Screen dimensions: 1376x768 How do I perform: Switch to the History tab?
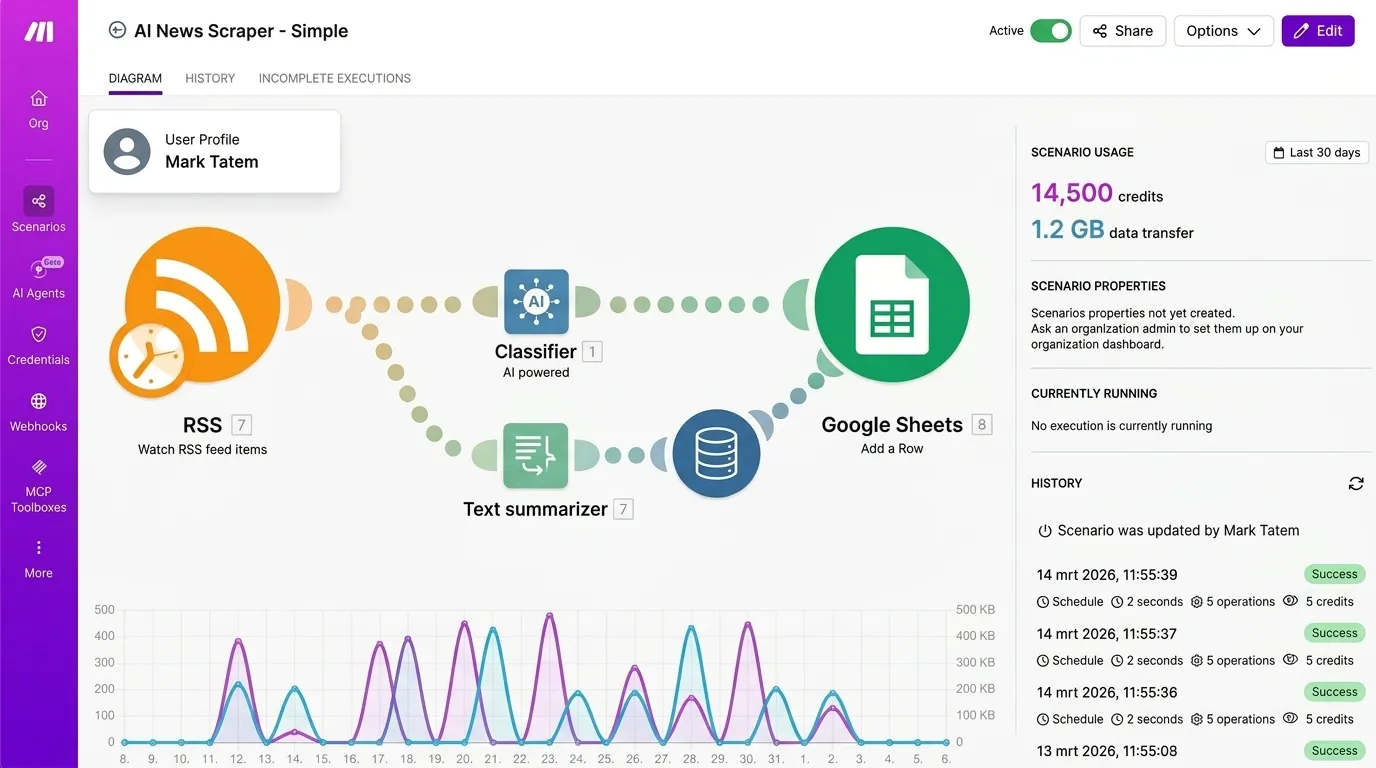tap(210, 78)
